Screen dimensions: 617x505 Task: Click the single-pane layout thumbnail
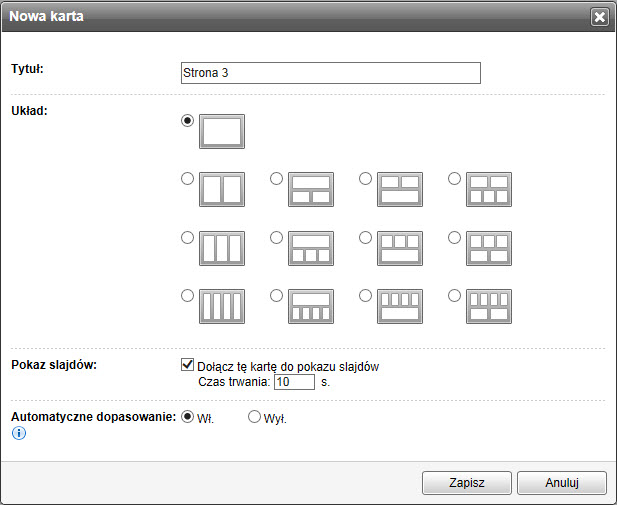click(221, 131)
